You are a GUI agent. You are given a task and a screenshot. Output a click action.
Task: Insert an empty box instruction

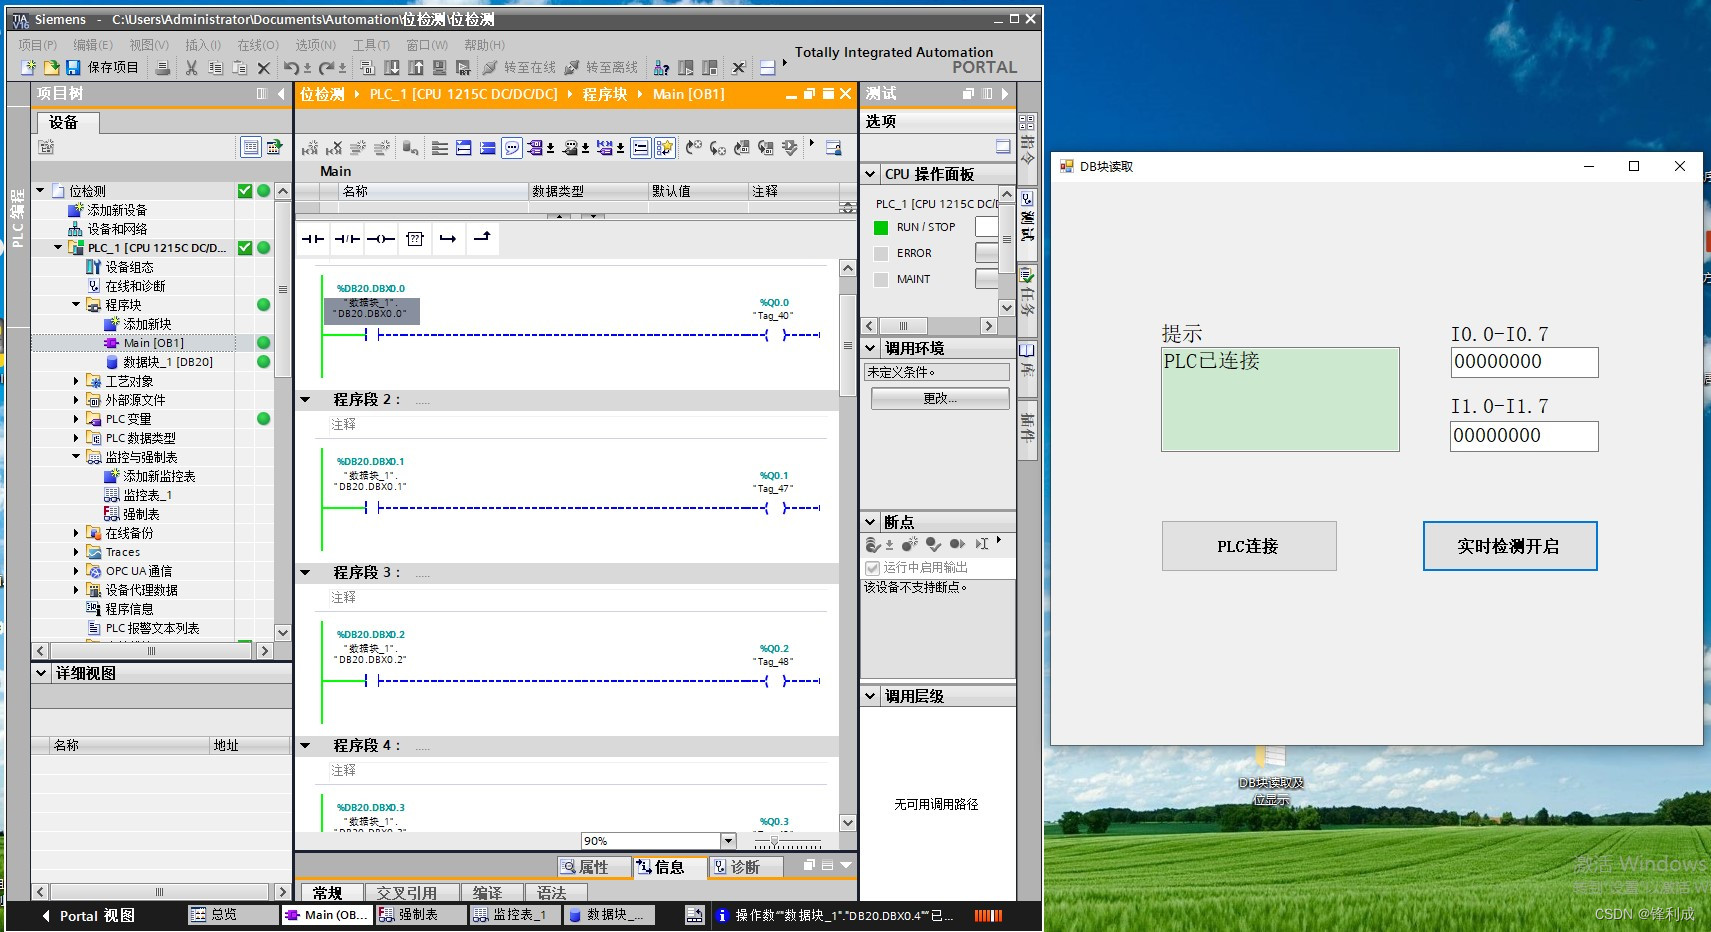415,238
